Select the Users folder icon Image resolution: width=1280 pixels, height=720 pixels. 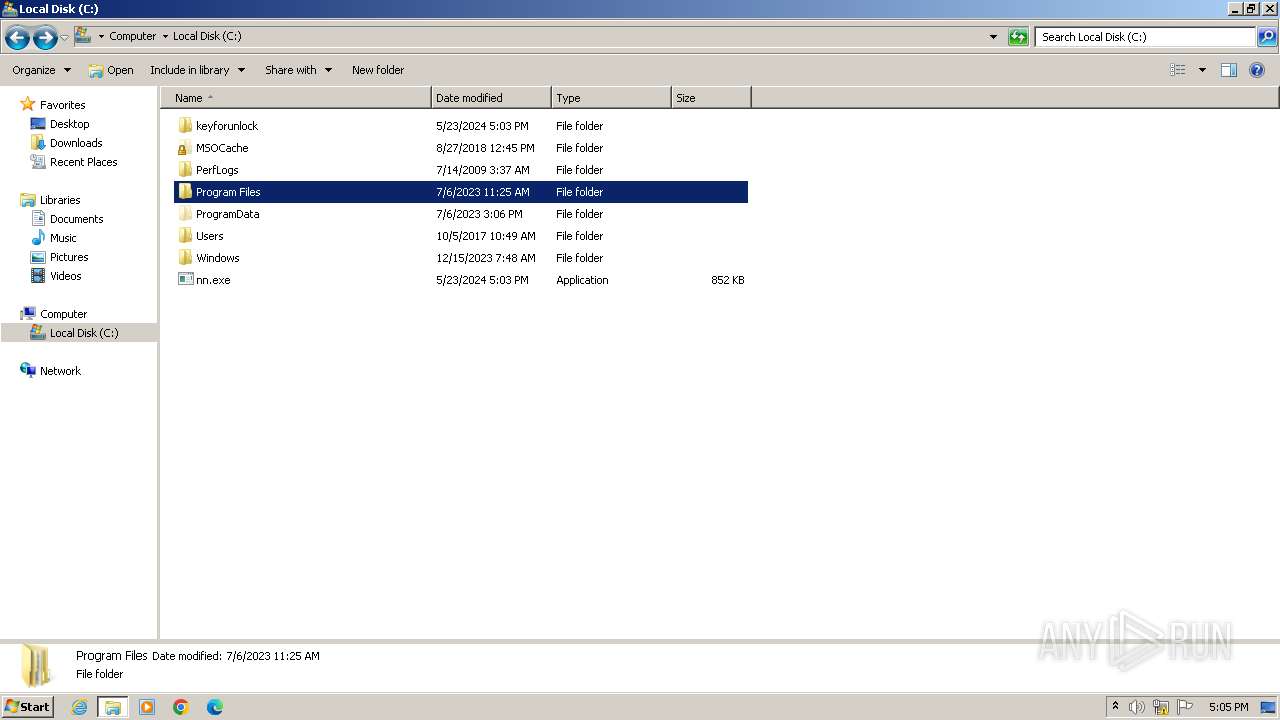(x=185, y=236)
